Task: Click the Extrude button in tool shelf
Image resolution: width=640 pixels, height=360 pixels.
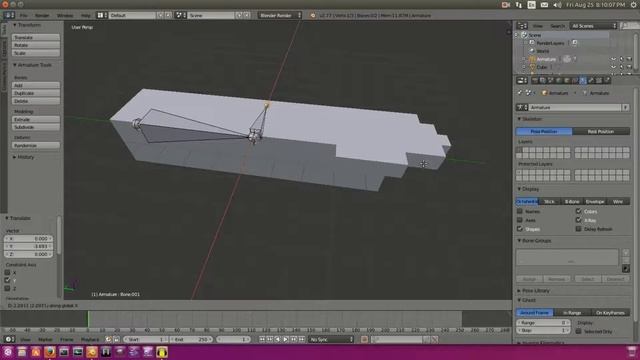Action: 36,119
